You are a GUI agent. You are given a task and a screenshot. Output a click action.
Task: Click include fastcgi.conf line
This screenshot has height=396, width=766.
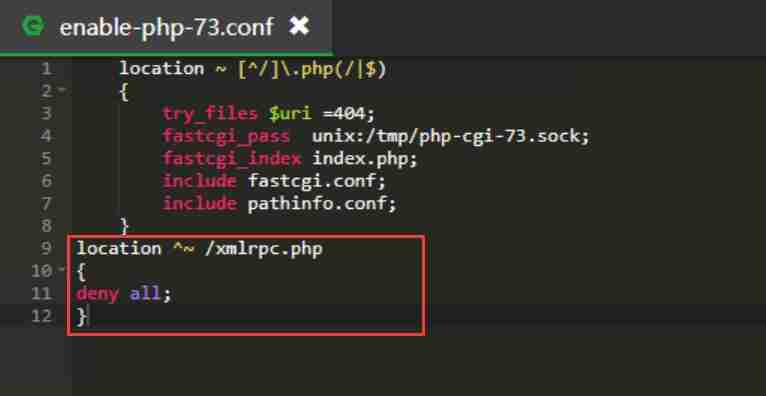(x=274, y=181)
